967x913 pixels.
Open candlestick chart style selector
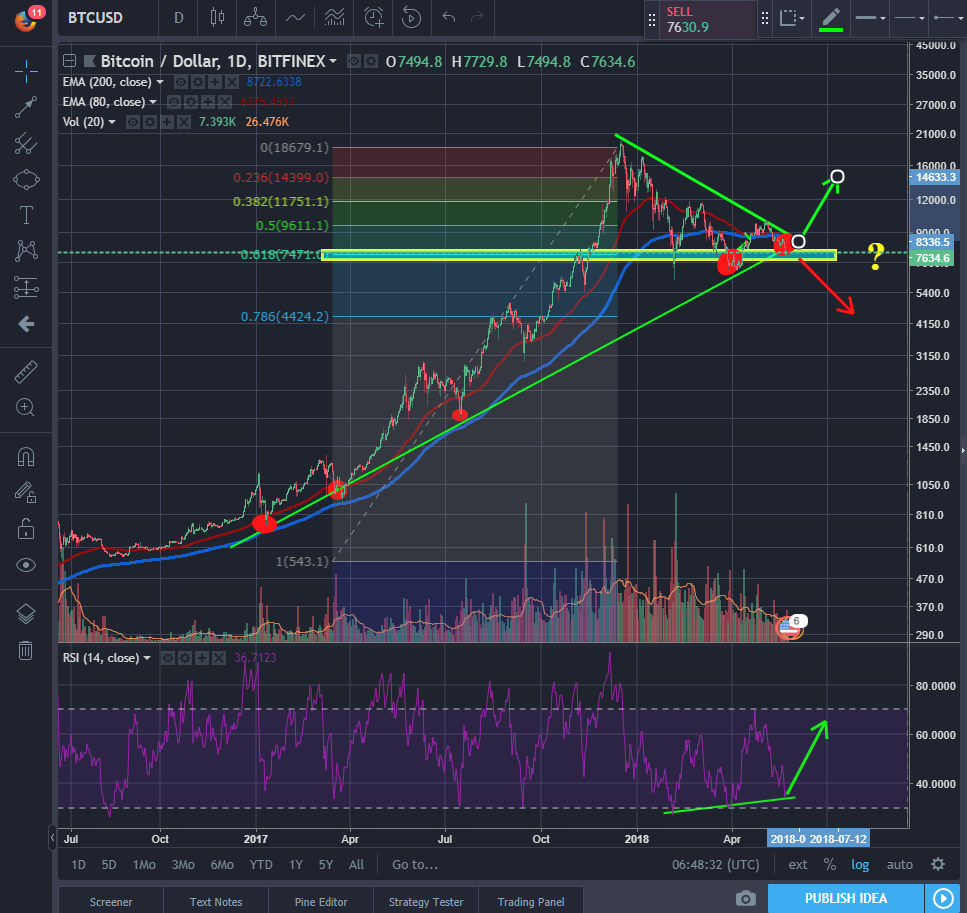[x=217, y=18]
